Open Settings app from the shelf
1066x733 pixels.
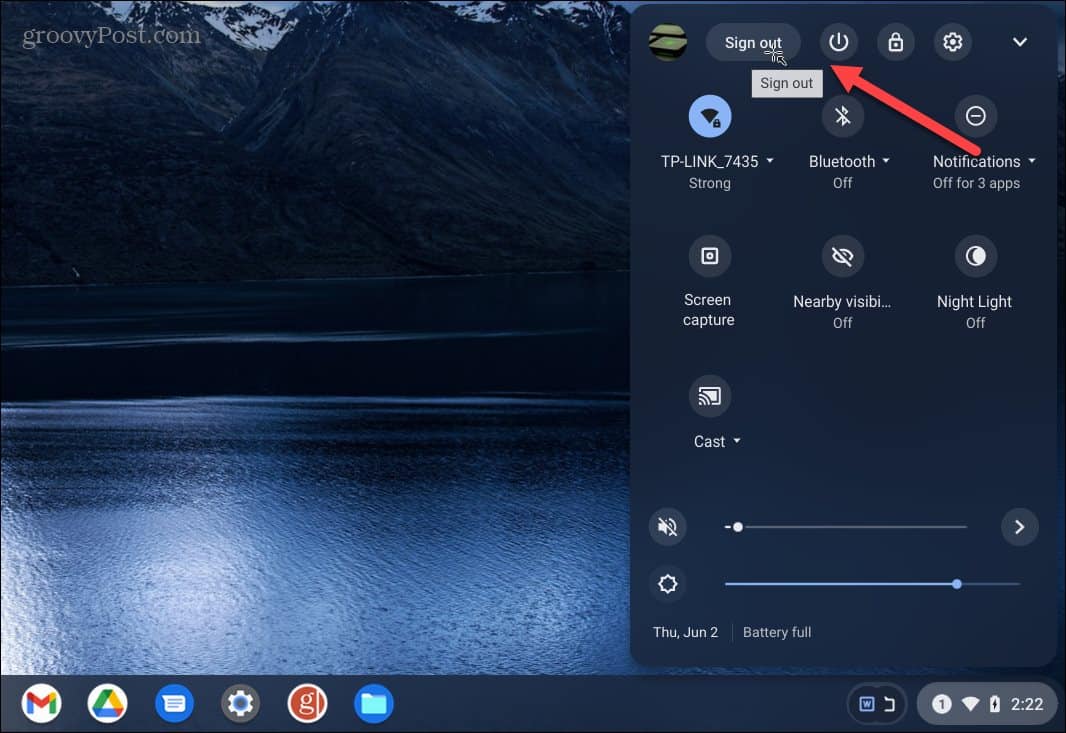240,704
